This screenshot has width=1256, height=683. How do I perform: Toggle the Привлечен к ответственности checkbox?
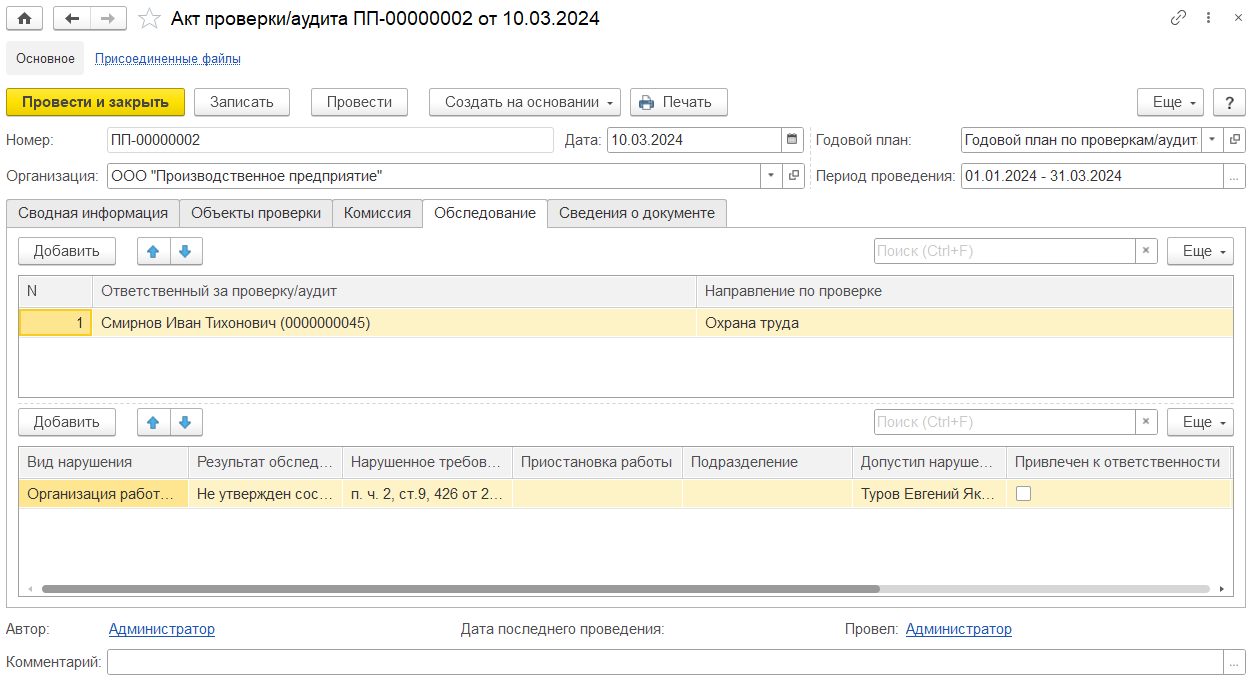pos(1023,493)
